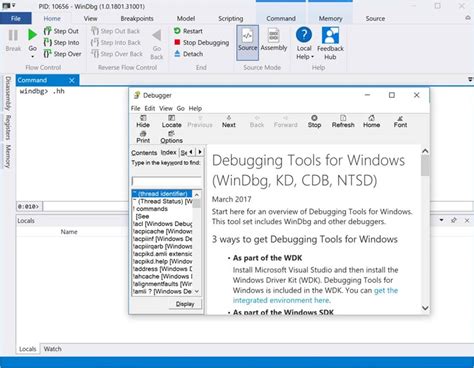Image resolution: width=474 pixels, height=368 pixels.
Task: Click Font in help toolbar
Action: [x=400, y=121]
